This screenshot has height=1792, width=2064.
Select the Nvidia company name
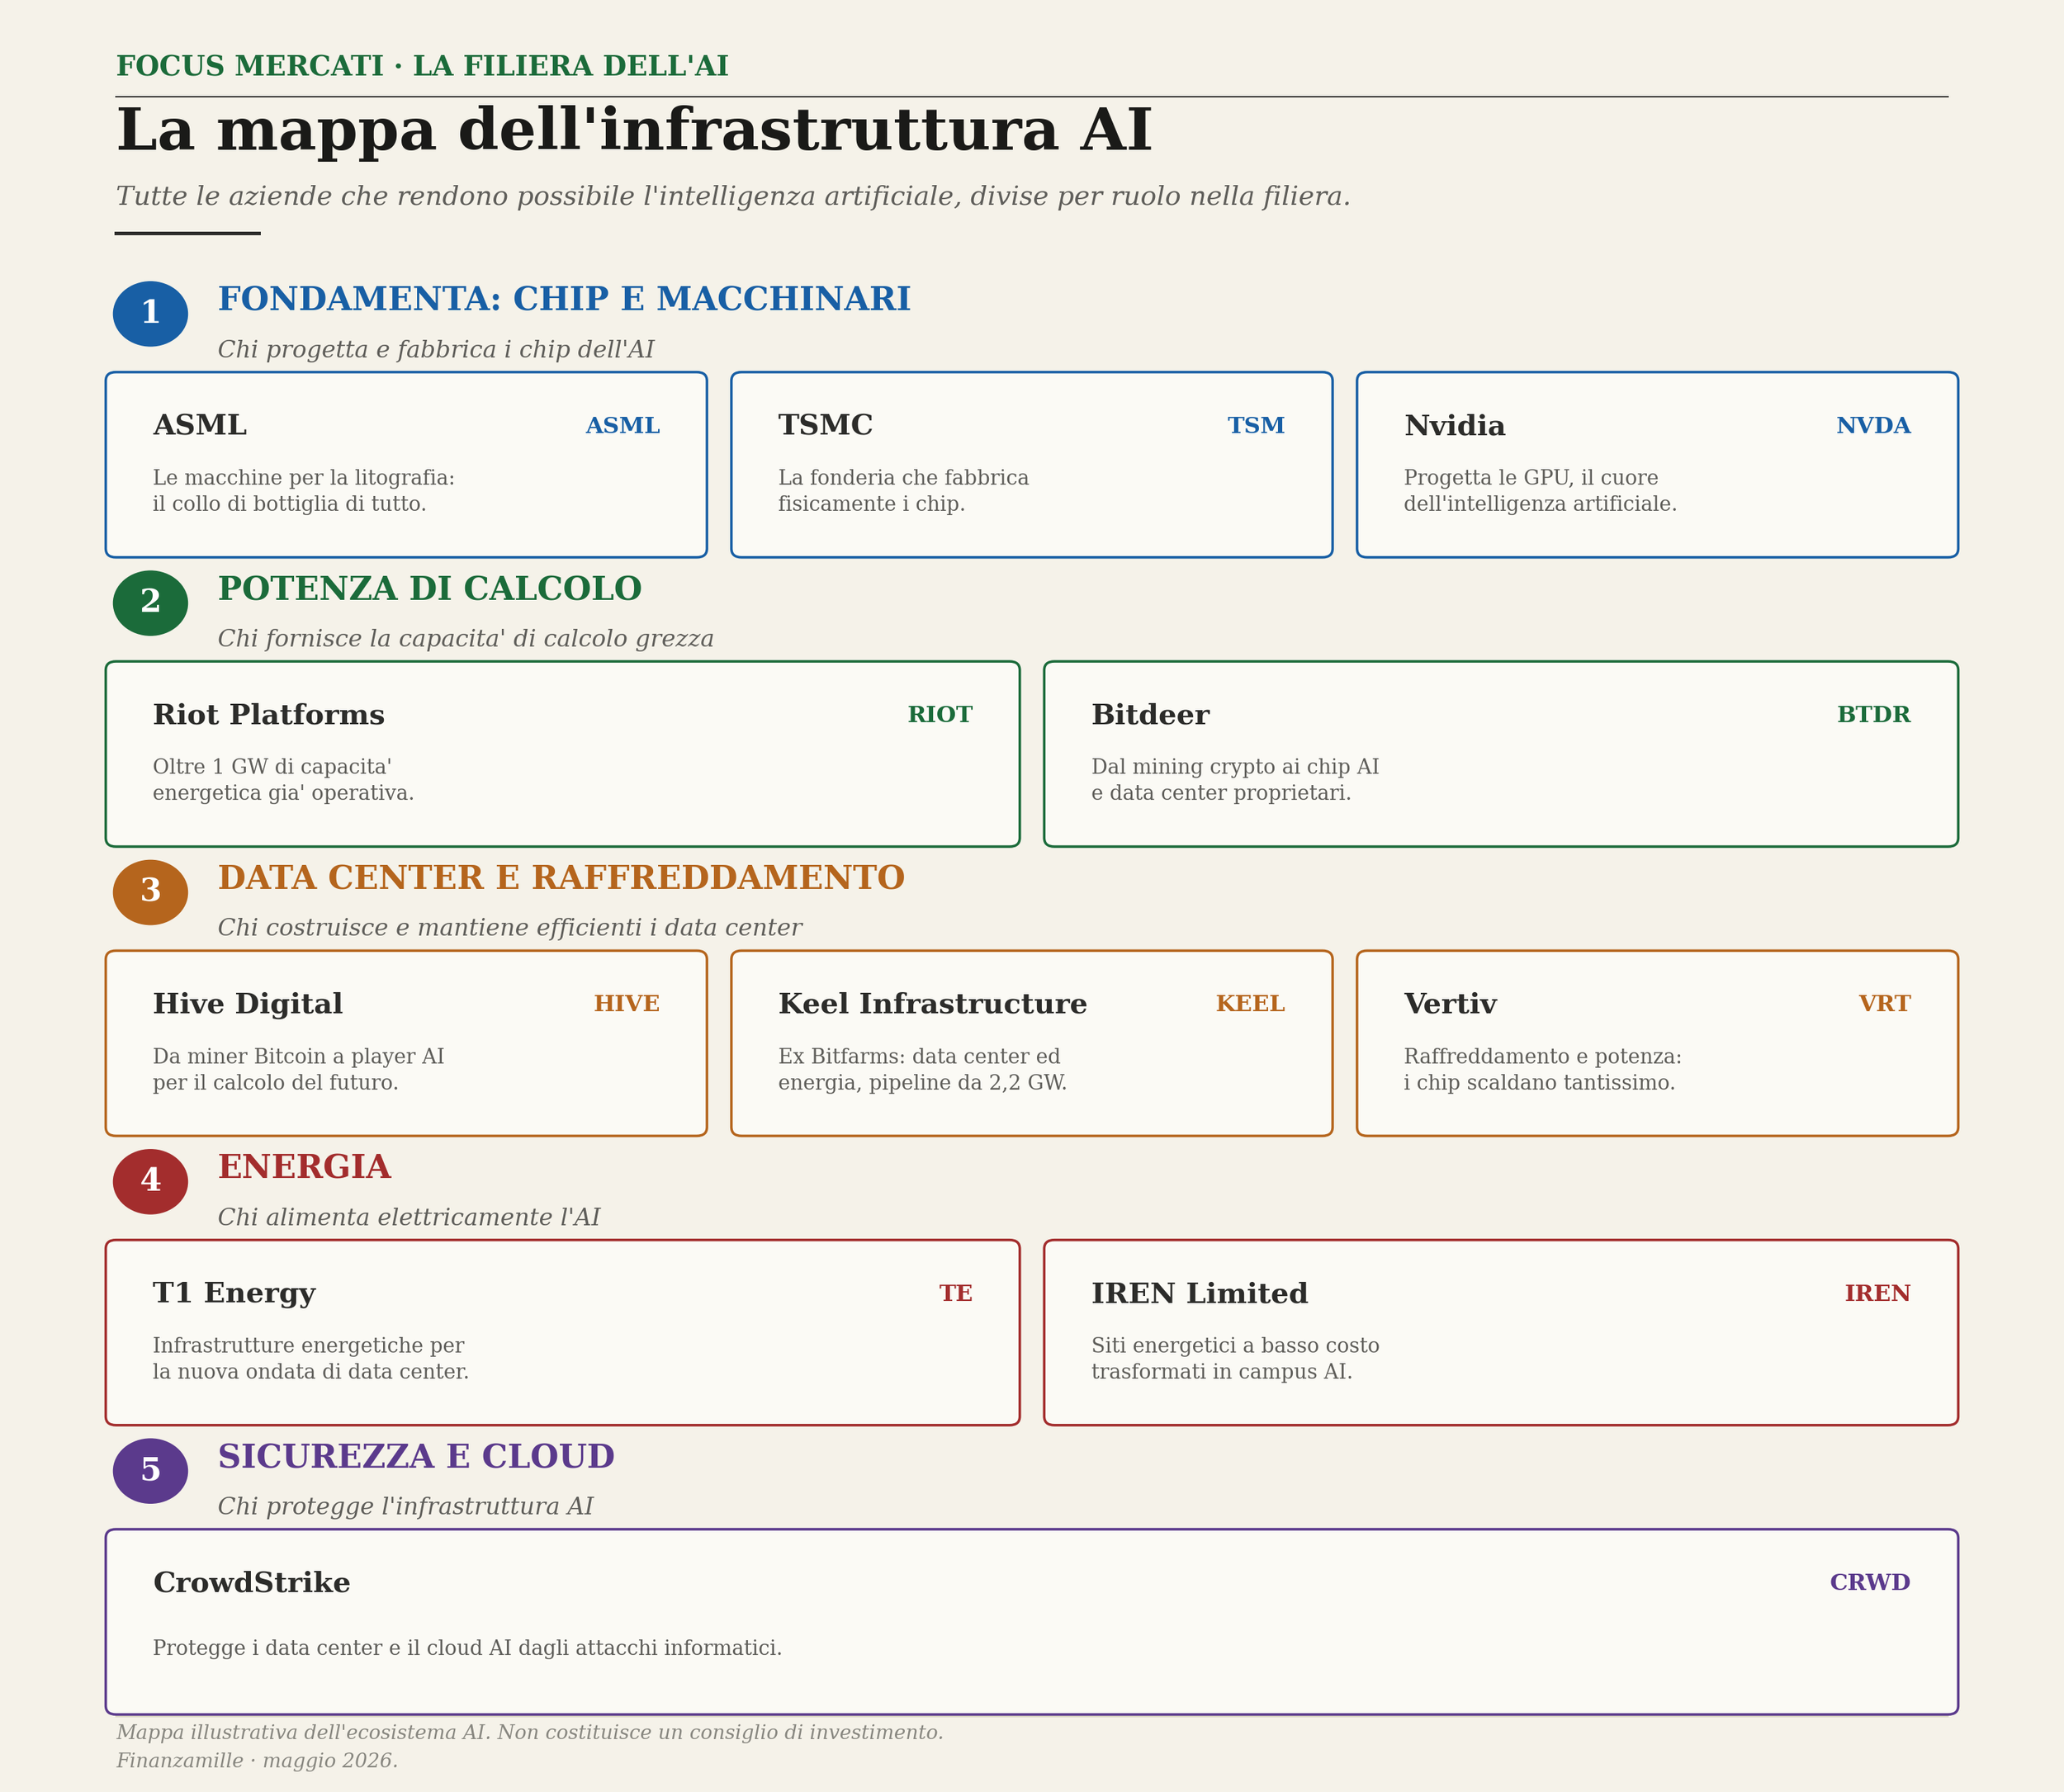1454,426
